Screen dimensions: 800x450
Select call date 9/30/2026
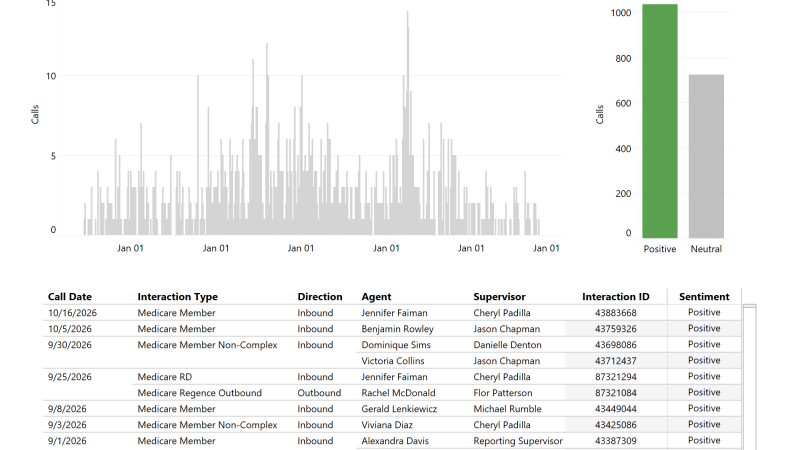(x=70, y=345)
